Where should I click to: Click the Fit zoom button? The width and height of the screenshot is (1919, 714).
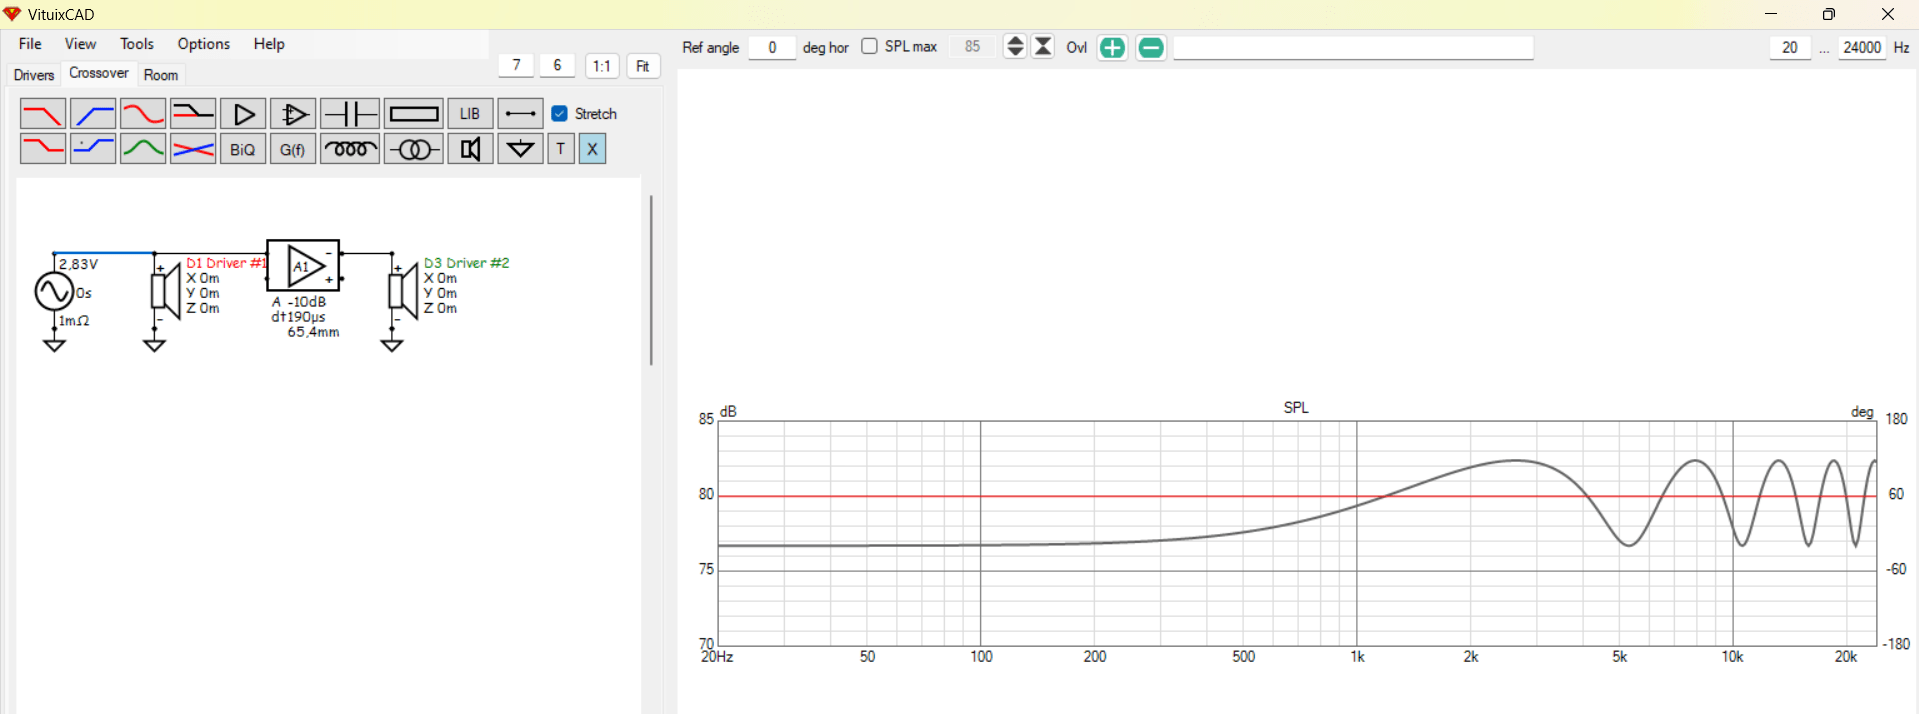click(643, 66)
